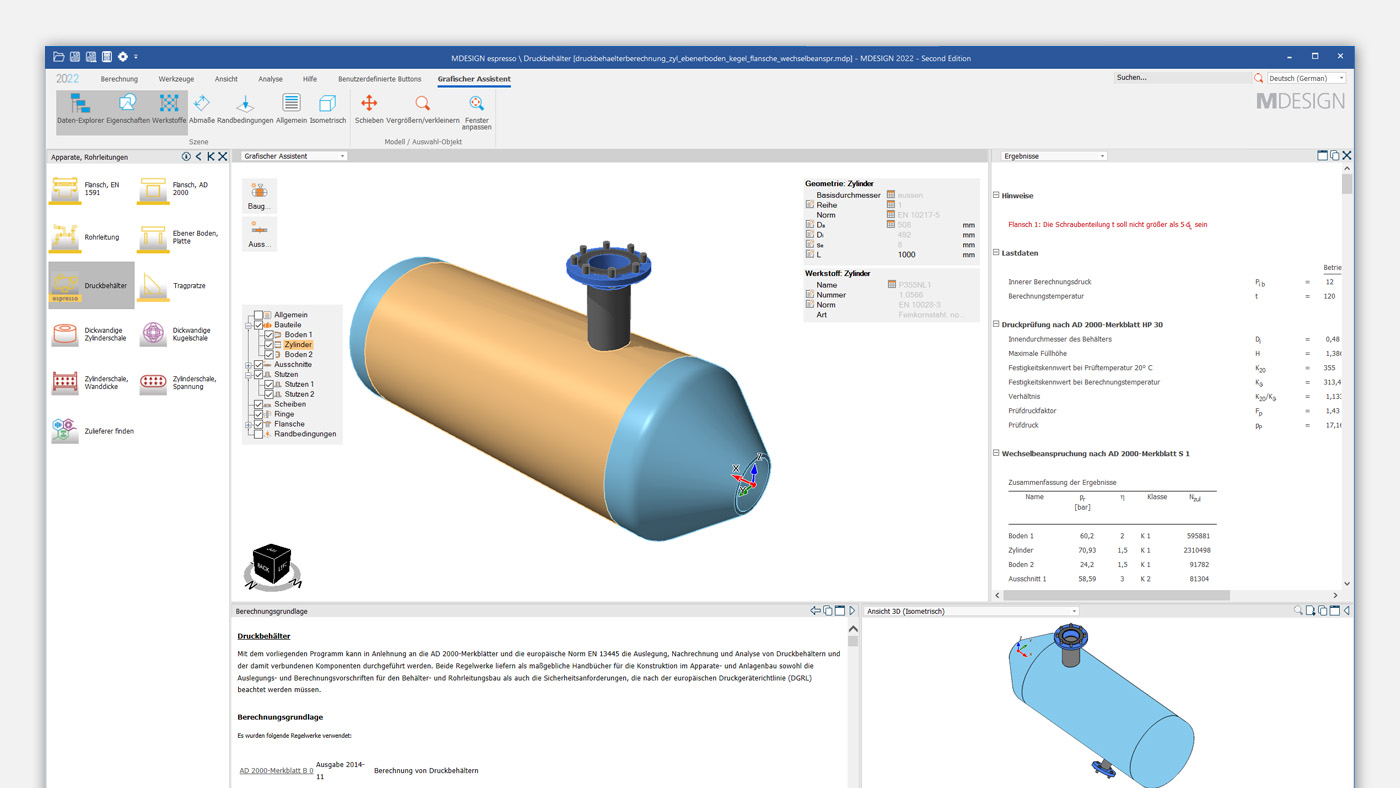The height and width of the screenshot is (788, 1400).
Task: Open the Tragpratze module
Action: pyautogui.click(x=179, y=285)
